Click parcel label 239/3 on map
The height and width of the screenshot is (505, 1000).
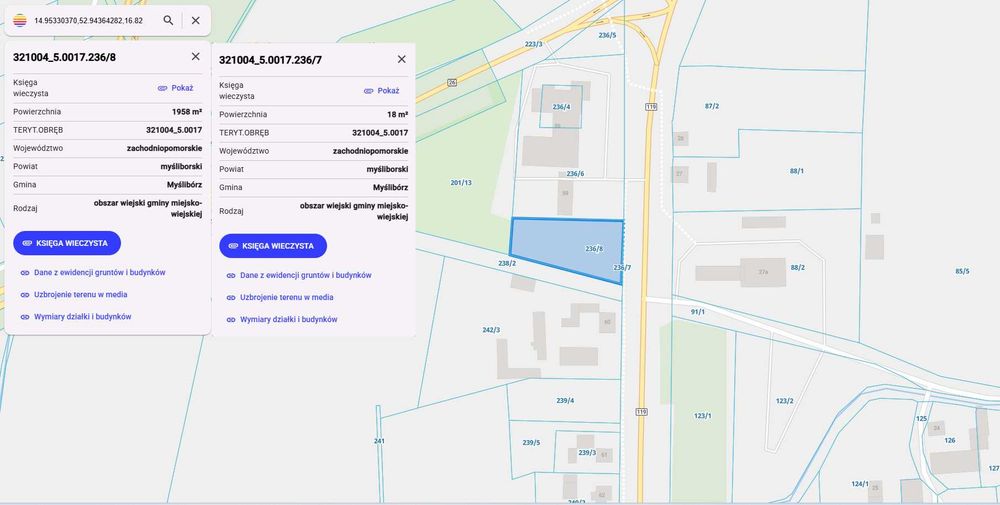coord(587,453)
